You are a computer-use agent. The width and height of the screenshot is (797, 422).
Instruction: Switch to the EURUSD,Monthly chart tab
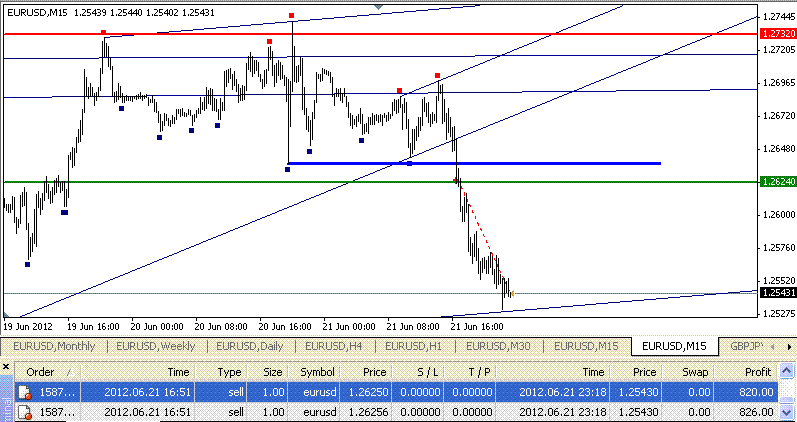tap(54, 346)
